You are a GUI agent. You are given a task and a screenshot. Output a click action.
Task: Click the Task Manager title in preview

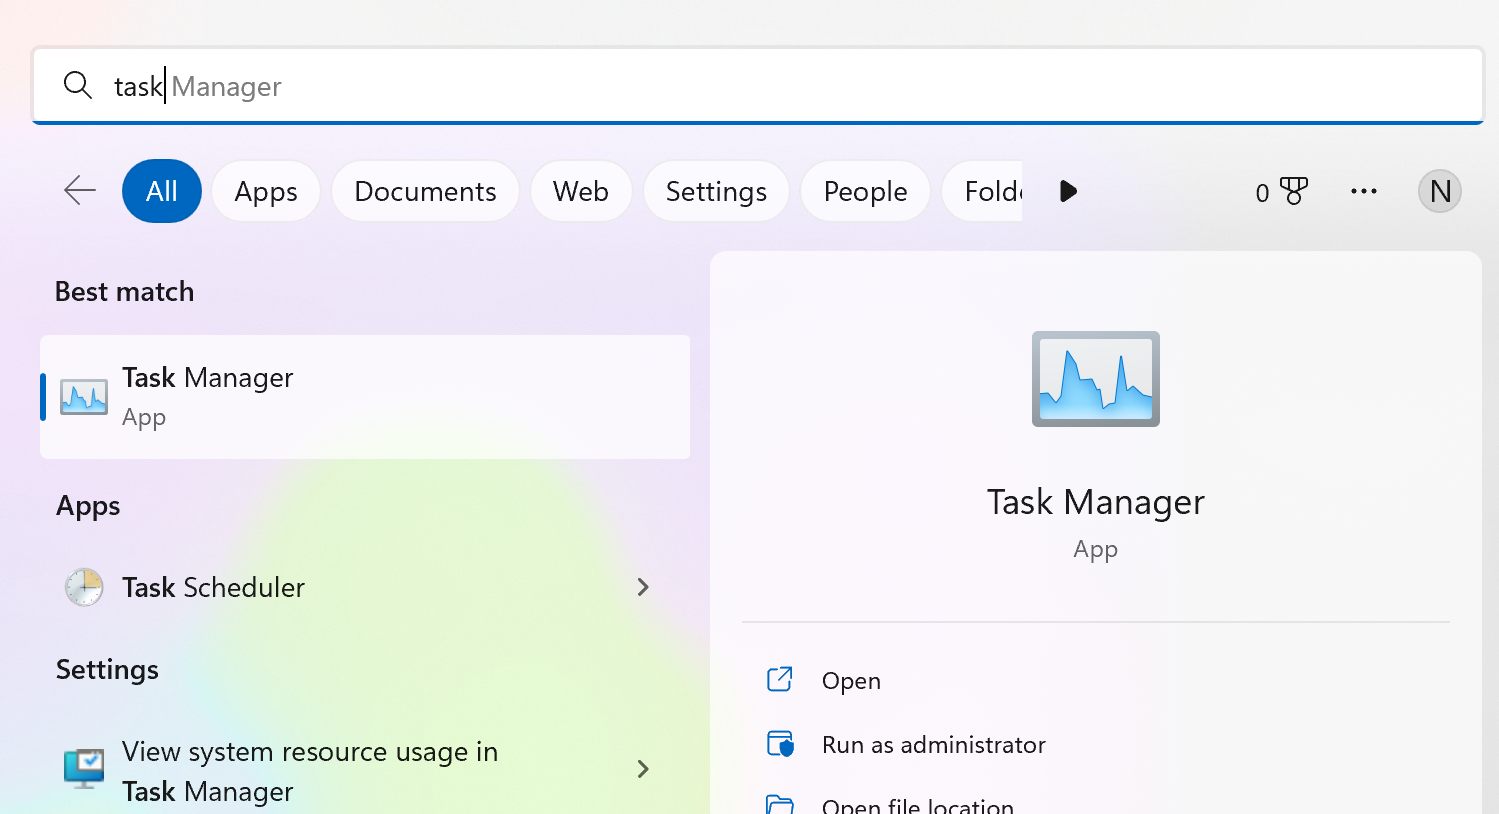(1096, 502)
